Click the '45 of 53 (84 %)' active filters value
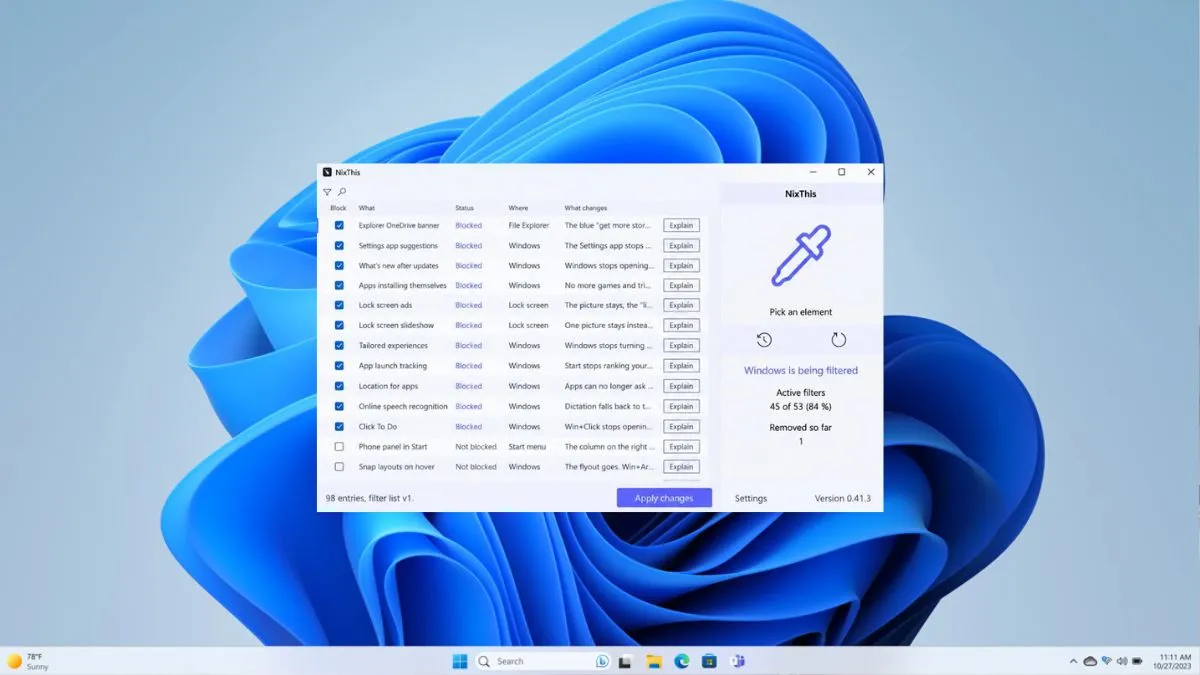 [801, 406]
